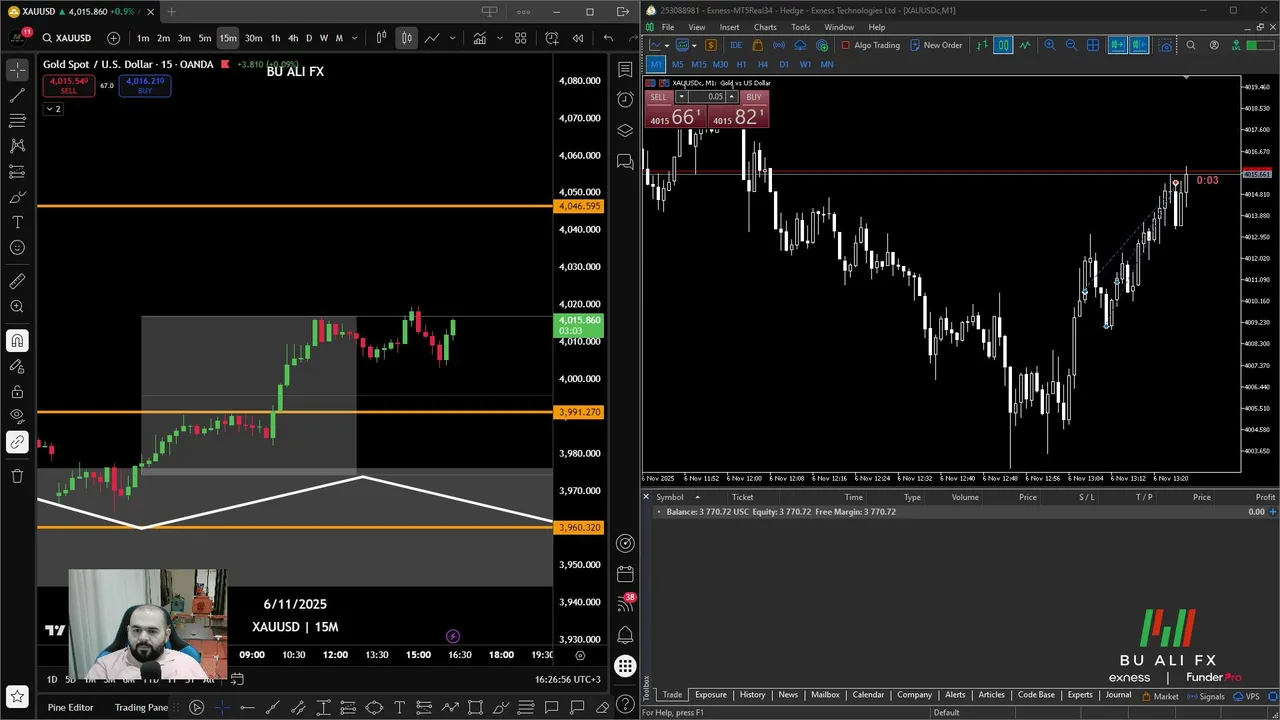Edit the 0.05 lot size field
1280x720 pixels.
[x=707, y=97]
